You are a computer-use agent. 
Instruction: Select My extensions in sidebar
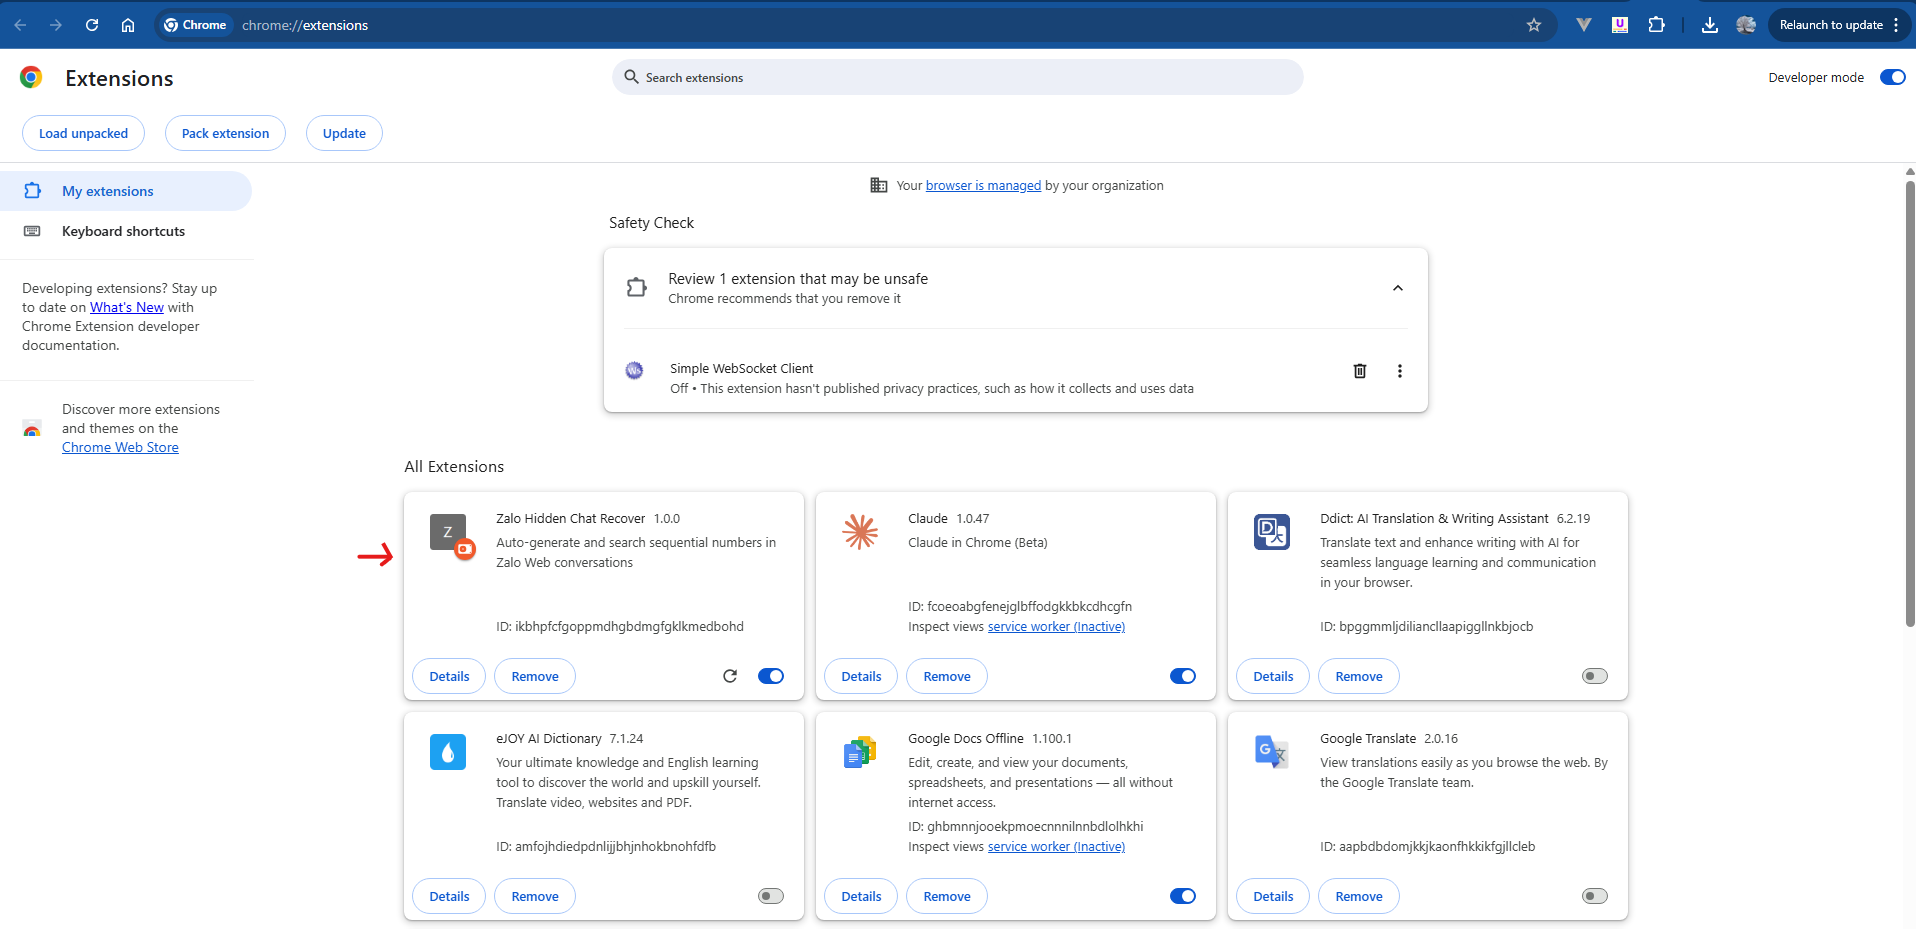click(x=108, y=191)
